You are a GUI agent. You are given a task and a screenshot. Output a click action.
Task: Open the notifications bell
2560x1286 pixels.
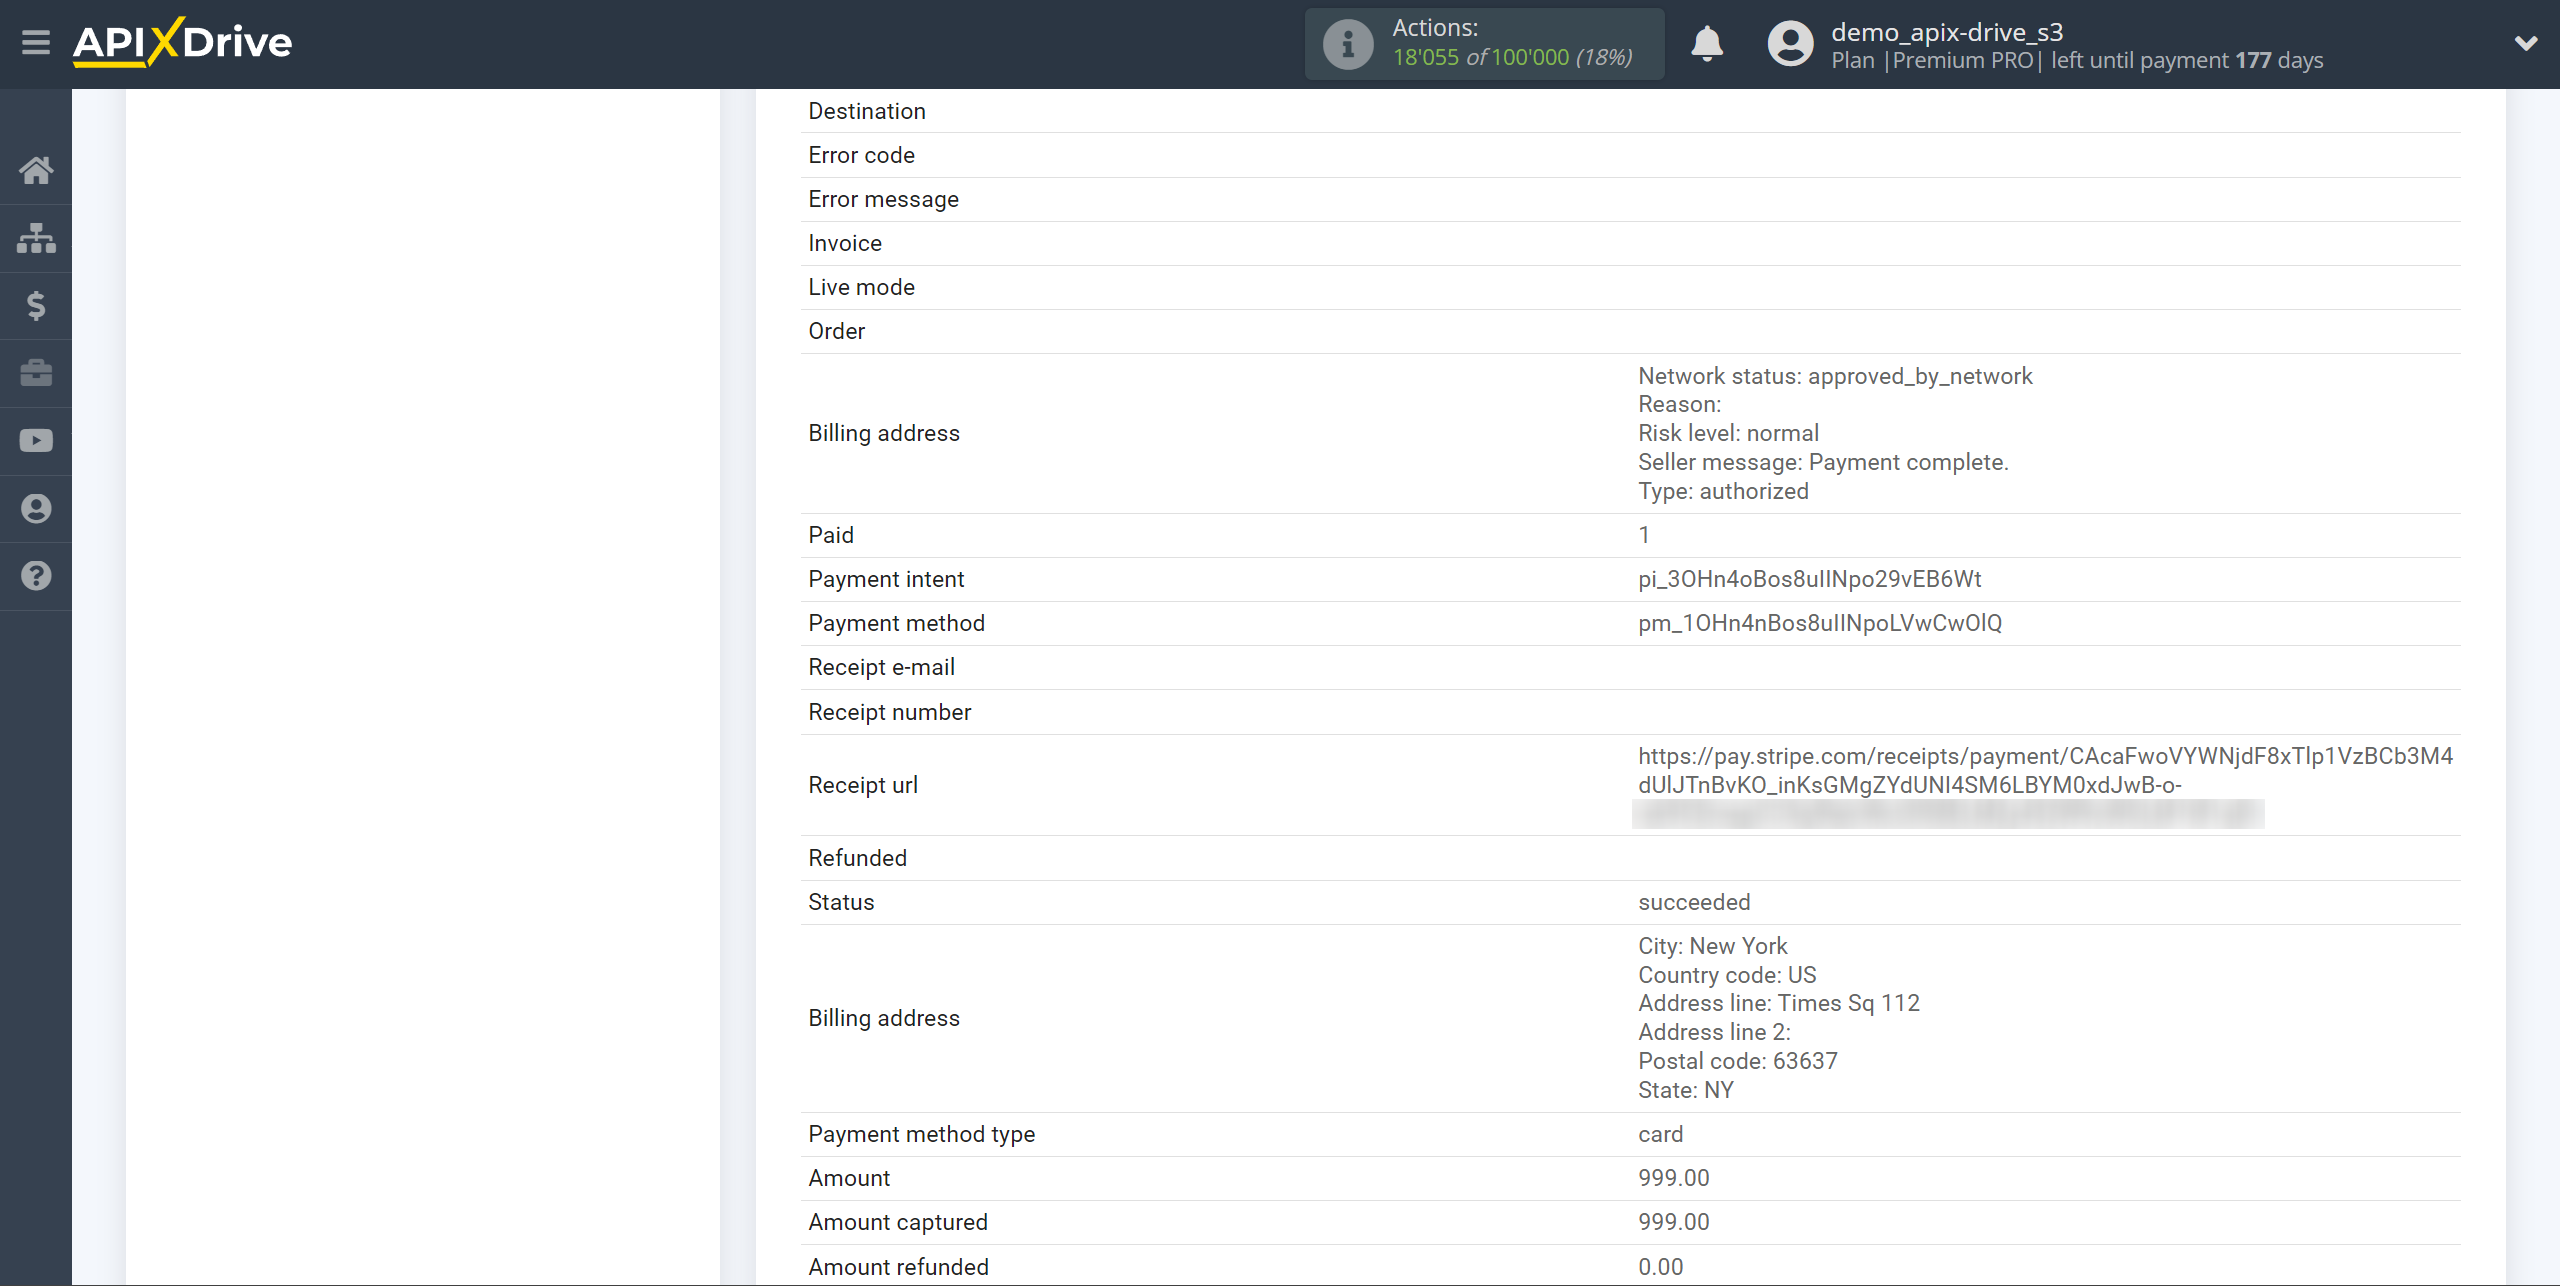click(1707, 44)
